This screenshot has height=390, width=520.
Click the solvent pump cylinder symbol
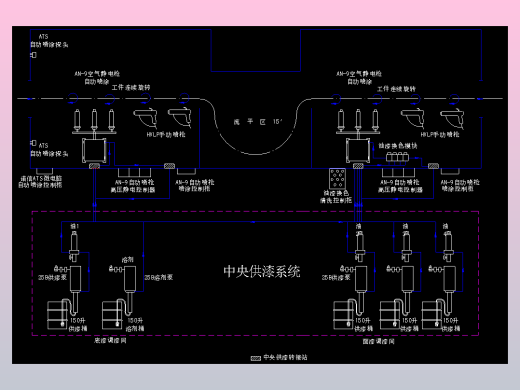coord(130,279)
